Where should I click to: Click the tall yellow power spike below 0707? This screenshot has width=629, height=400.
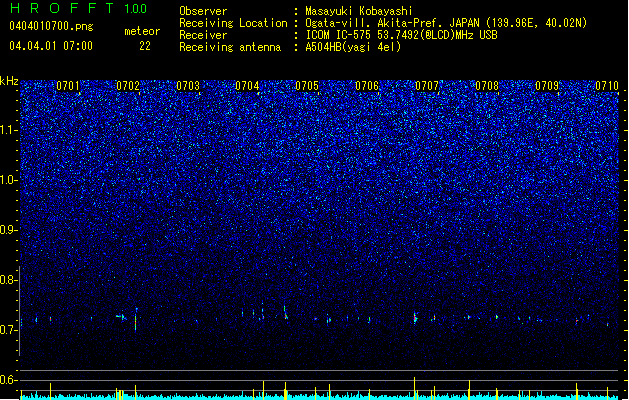pyautogui.click(x=414, y=388)
